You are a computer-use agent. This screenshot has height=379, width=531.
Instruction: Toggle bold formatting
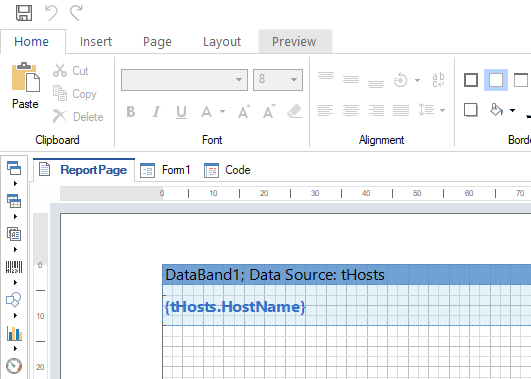[131, 111]
